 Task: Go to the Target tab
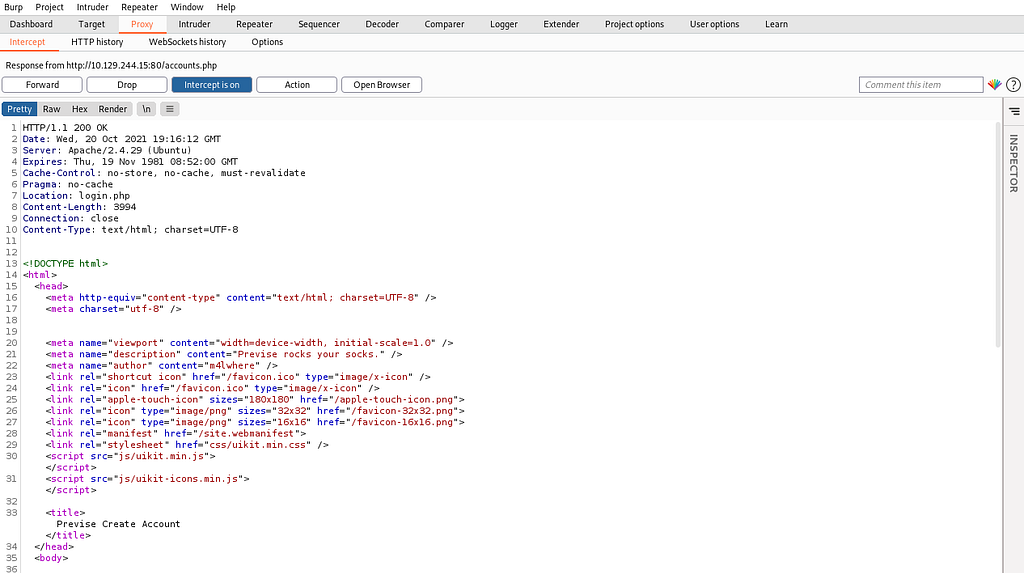pyautogui.click(x=91, y=24)
